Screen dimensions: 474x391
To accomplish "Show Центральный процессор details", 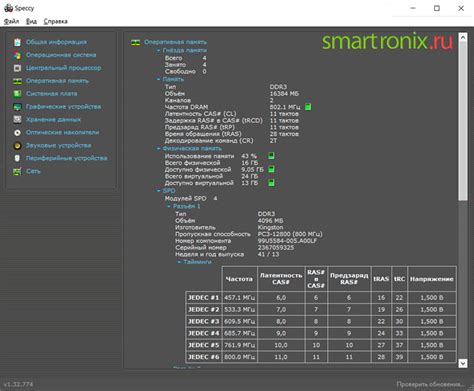I will pos(63,68).
